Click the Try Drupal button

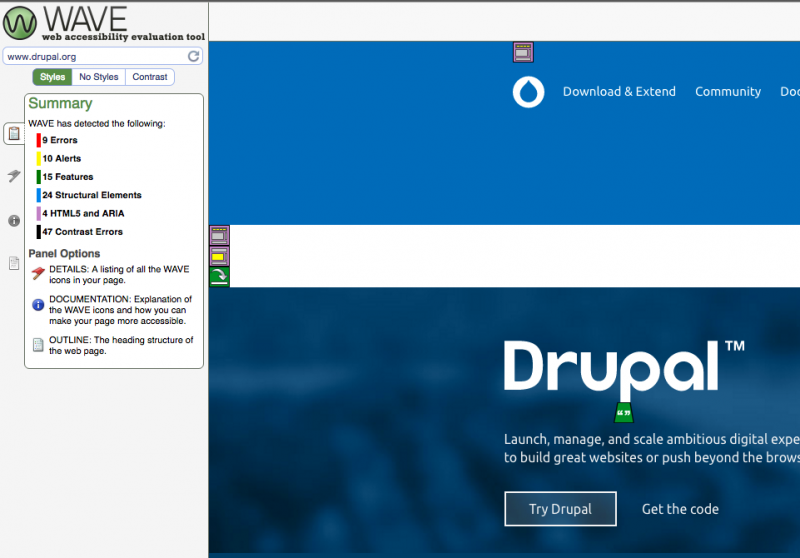point(560,509)
